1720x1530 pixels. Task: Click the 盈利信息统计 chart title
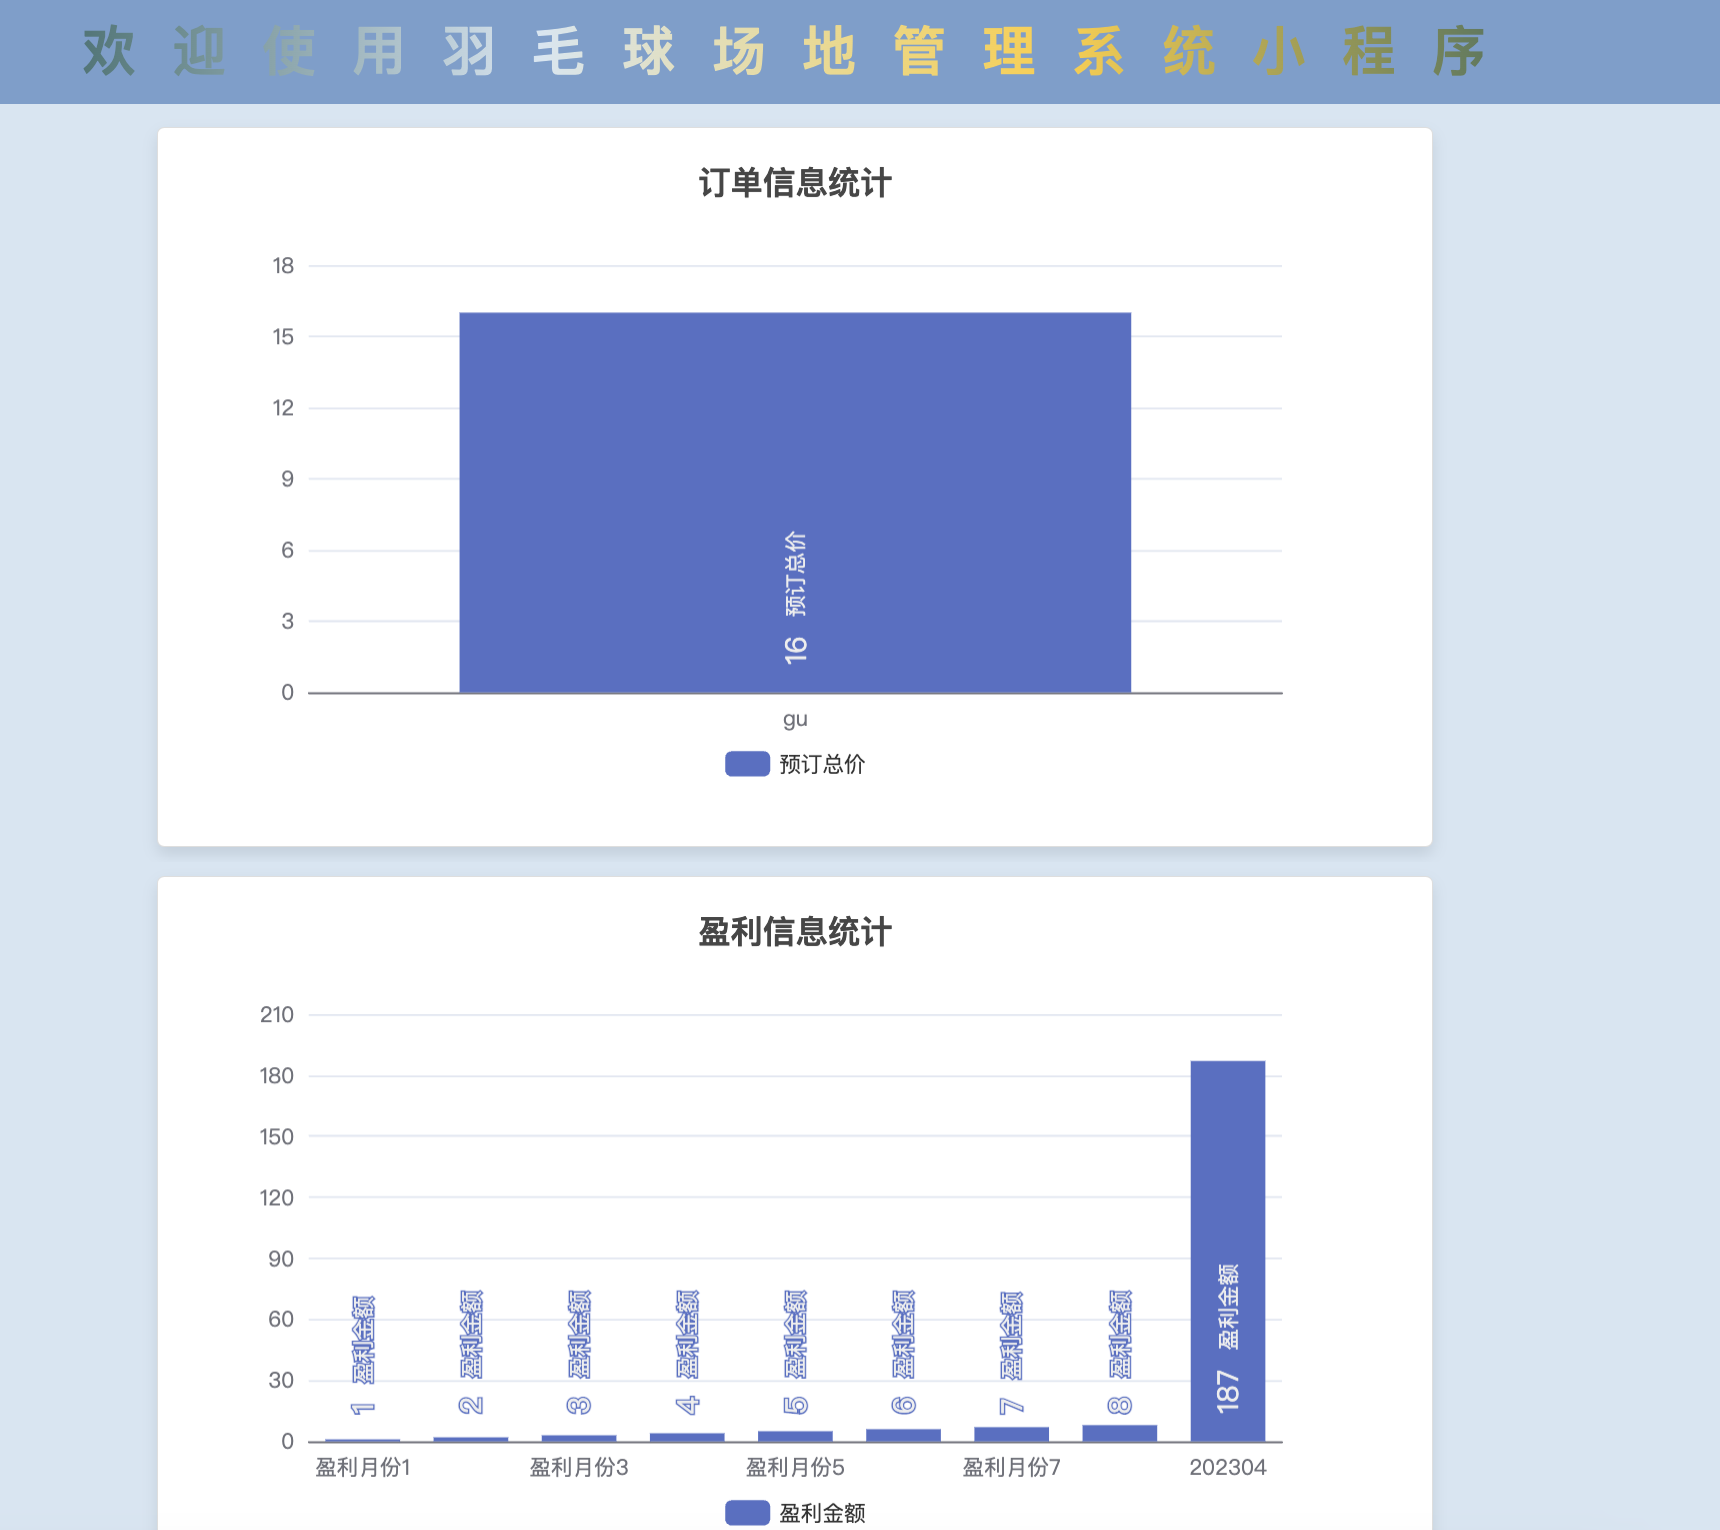pos(795,932)
